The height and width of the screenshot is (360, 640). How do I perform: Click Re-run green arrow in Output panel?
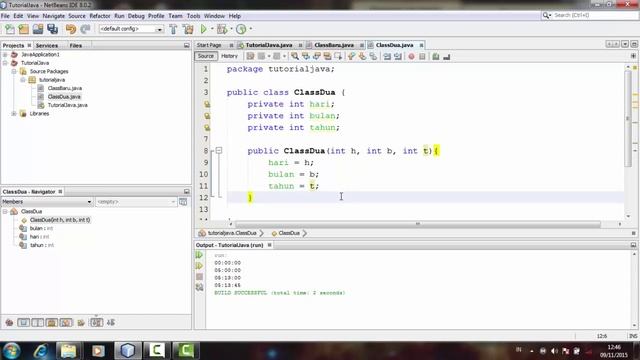tap(199, 255)
